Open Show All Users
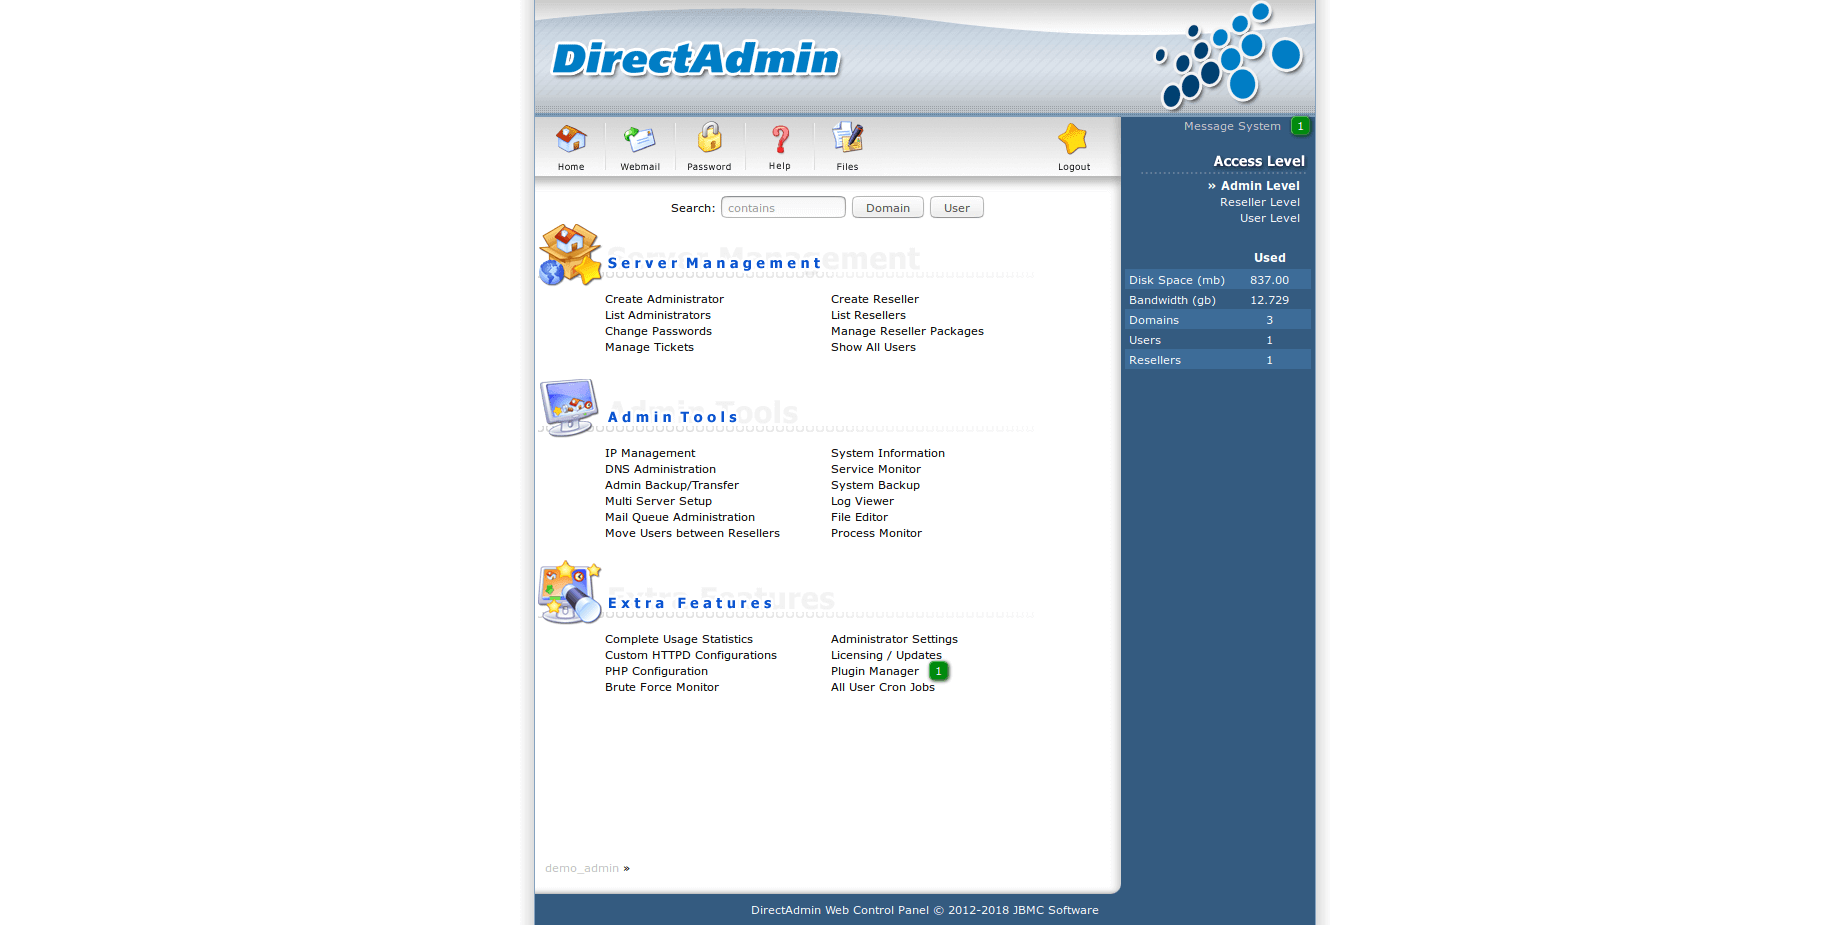This screenshot has width=1847, height=925. (x=873, y=347)
